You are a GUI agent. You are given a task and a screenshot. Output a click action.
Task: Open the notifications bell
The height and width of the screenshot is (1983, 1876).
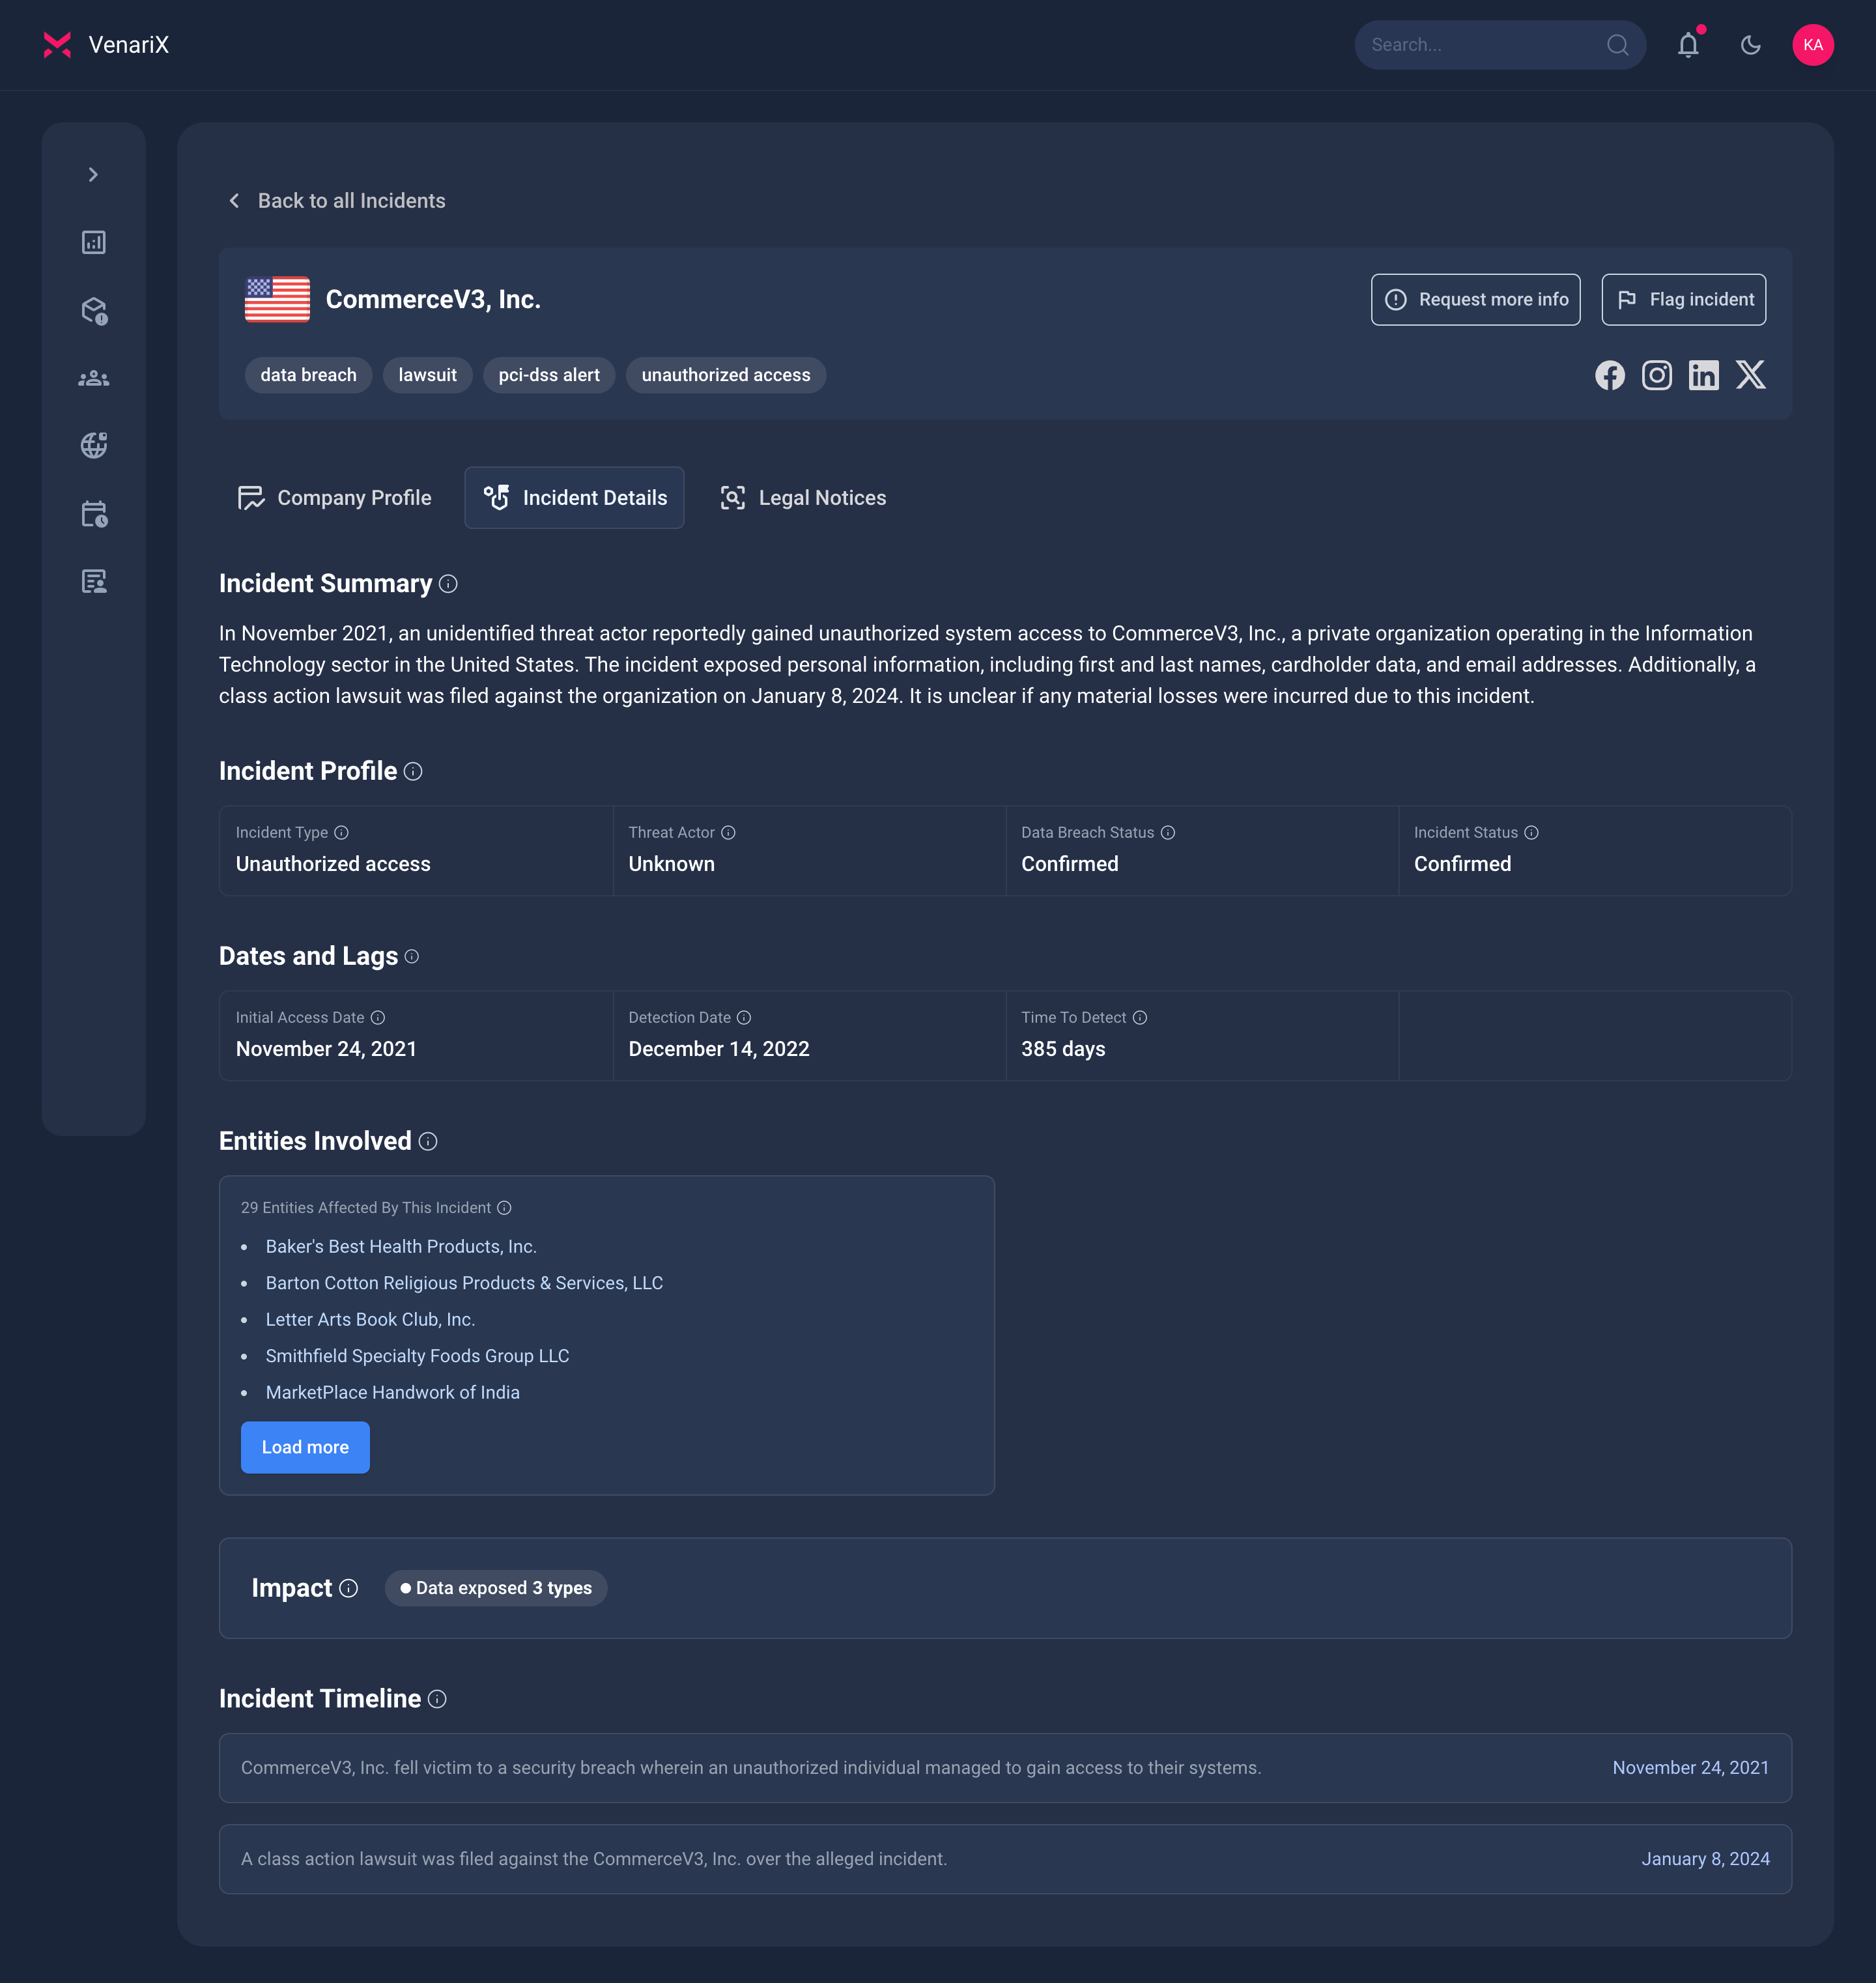click(x=1688, y=45)
